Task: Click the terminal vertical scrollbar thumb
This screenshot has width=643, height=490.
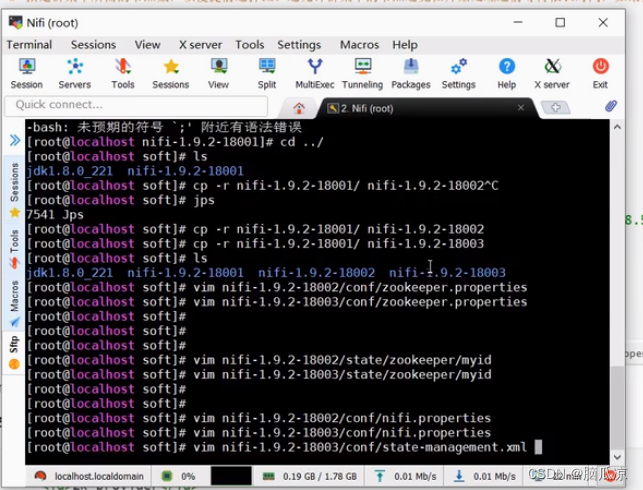Action: 617,408
